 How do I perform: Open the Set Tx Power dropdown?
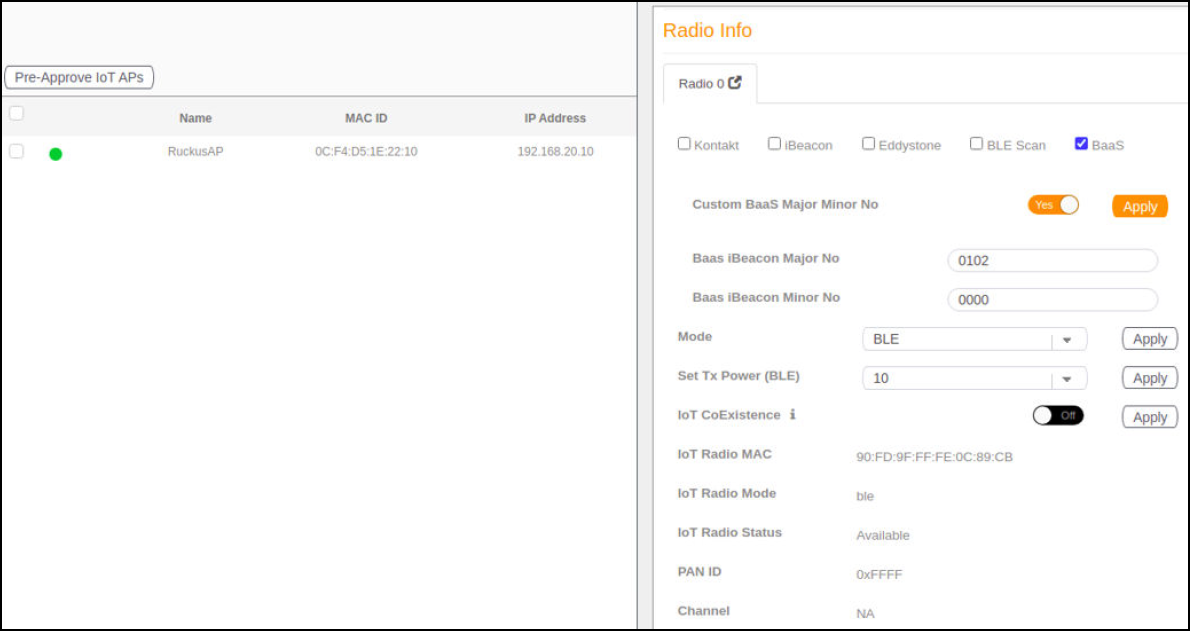[974, 378]
